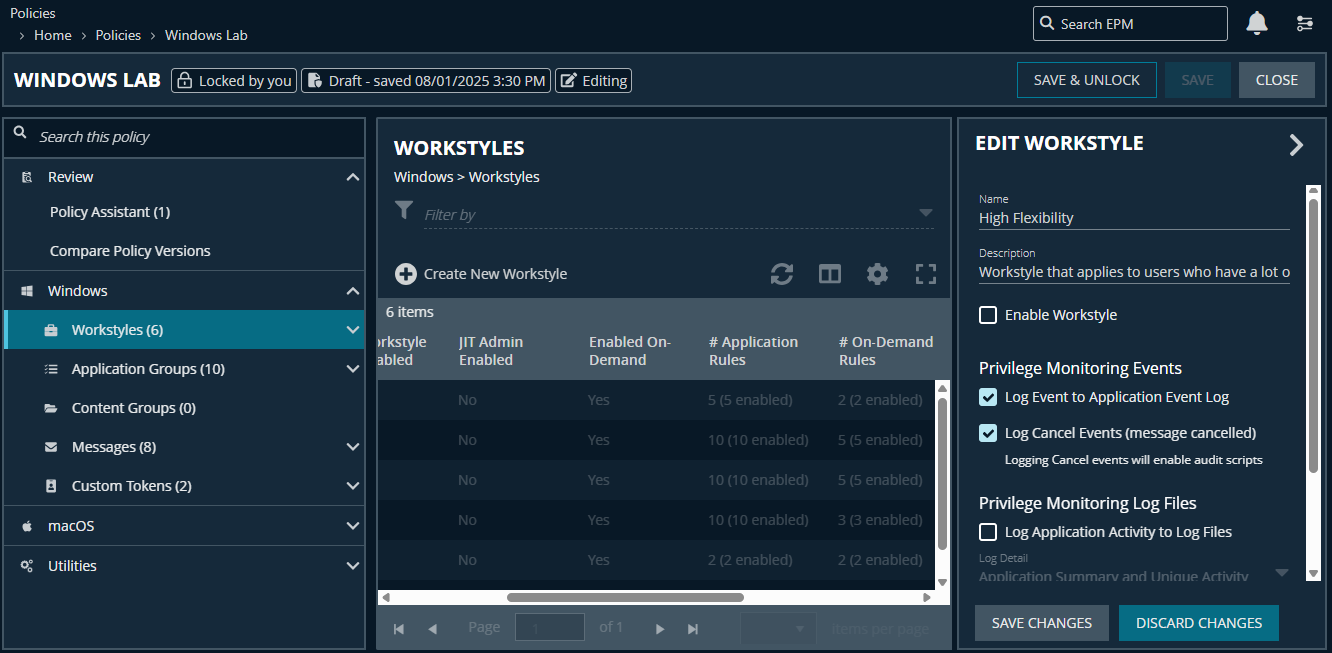Enable Log Application Activity to Log Files
The image size is (1332, 653).
pyautogui.click(x=988, y=532)
